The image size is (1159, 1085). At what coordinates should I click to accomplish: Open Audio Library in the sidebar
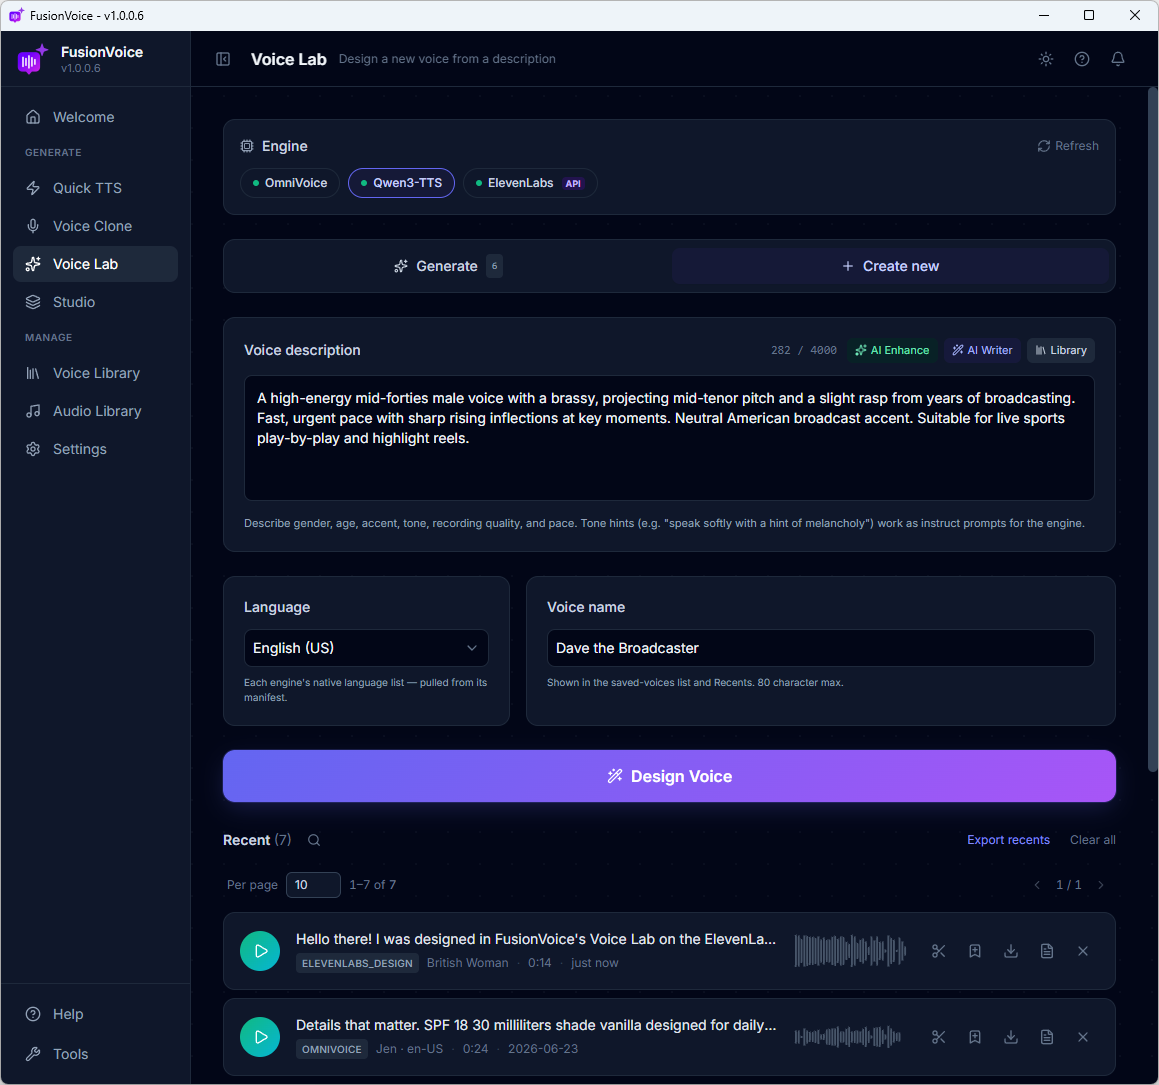[95, 411]
